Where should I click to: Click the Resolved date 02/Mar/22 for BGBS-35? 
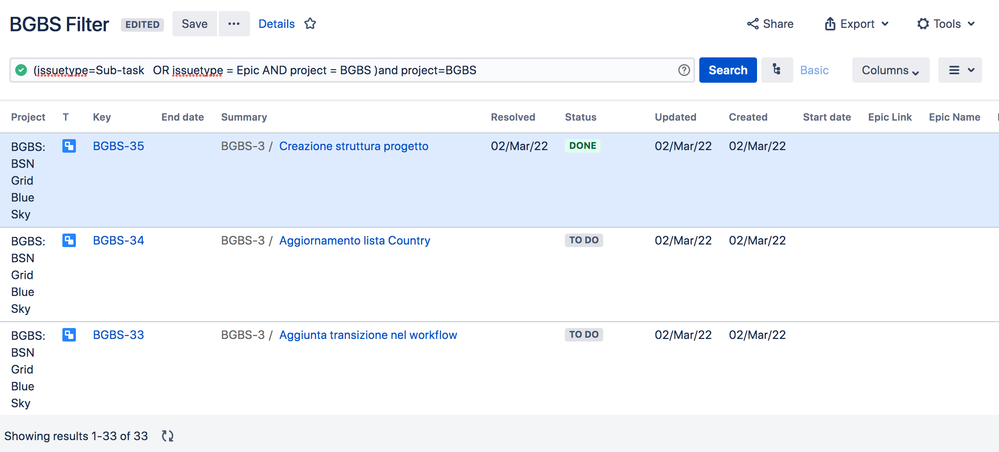click(x=519, y=146)
